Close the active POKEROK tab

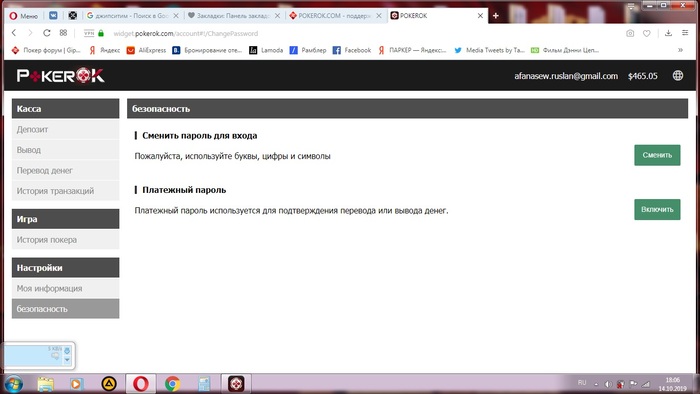(x=480, y=16)
